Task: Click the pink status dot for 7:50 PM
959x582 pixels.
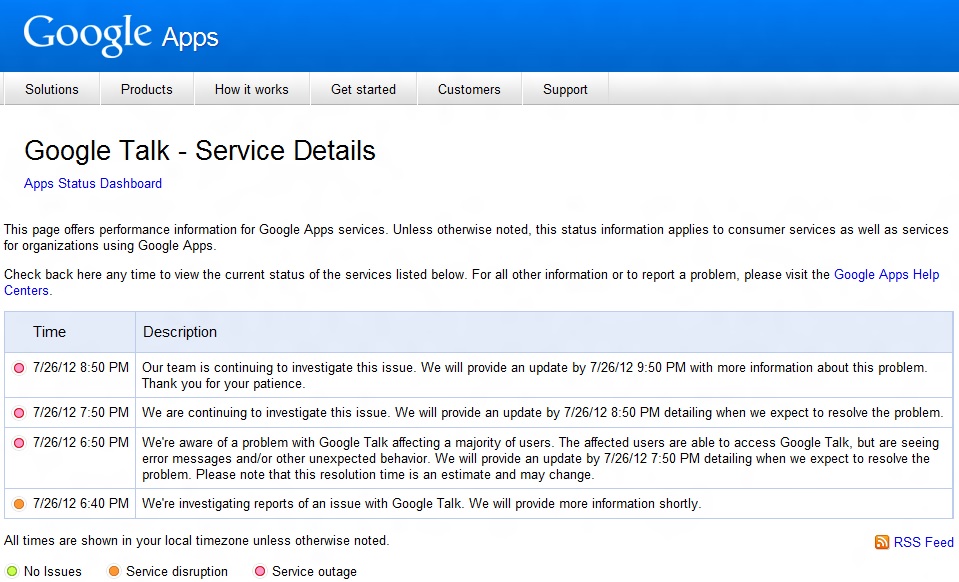Action: [x=19, y=413]
